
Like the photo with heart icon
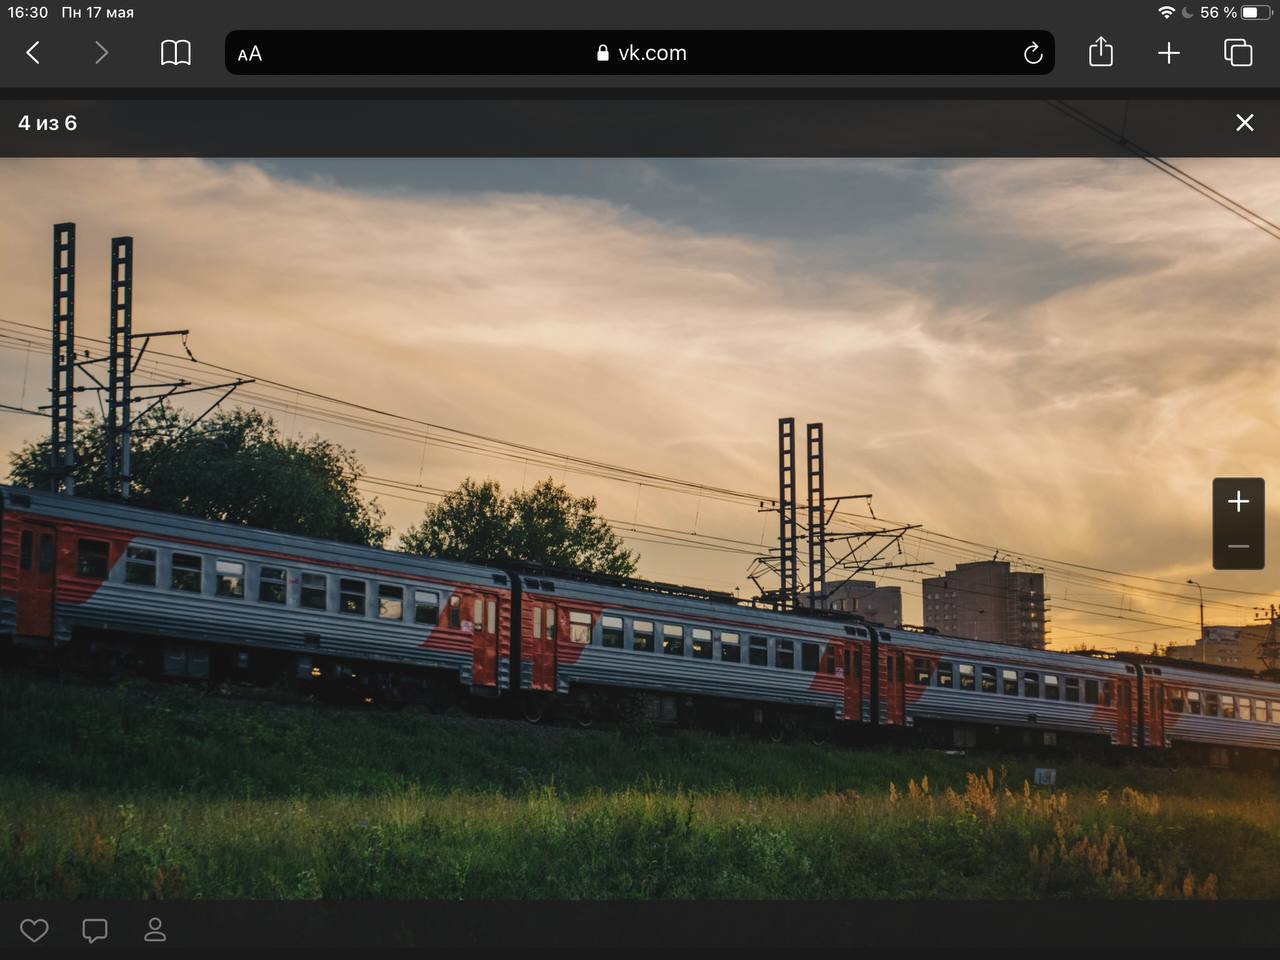click(x=35, y=930)
